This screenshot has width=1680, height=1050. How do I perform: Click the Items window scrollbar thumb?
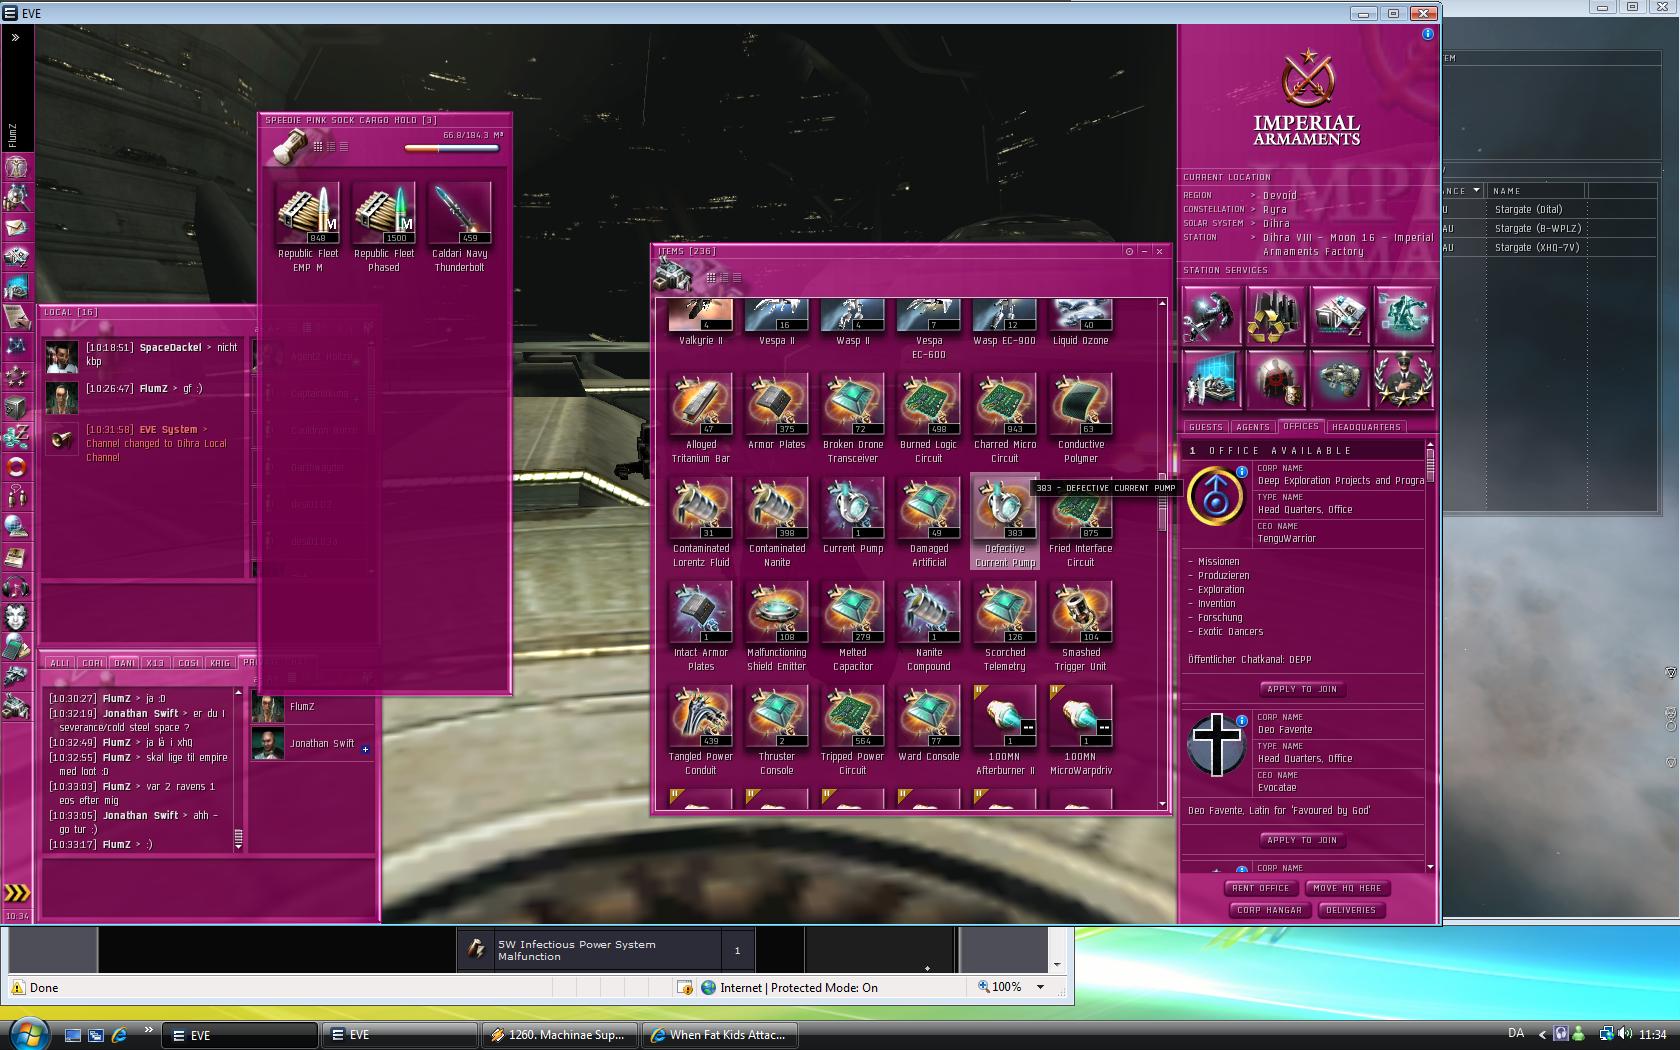coord(1162,502)
